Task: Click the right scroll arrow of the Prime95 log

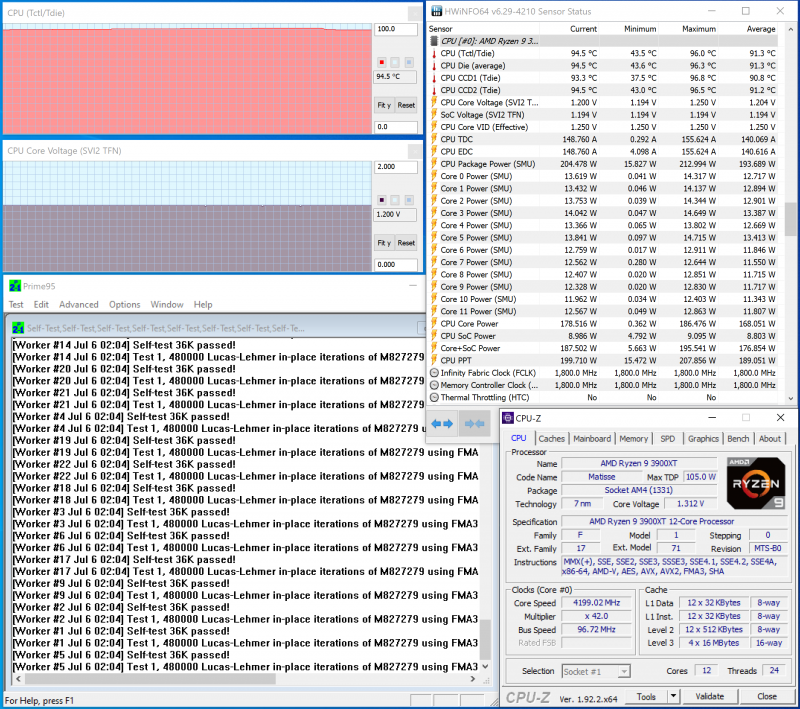Action: (x=472, y=679)
